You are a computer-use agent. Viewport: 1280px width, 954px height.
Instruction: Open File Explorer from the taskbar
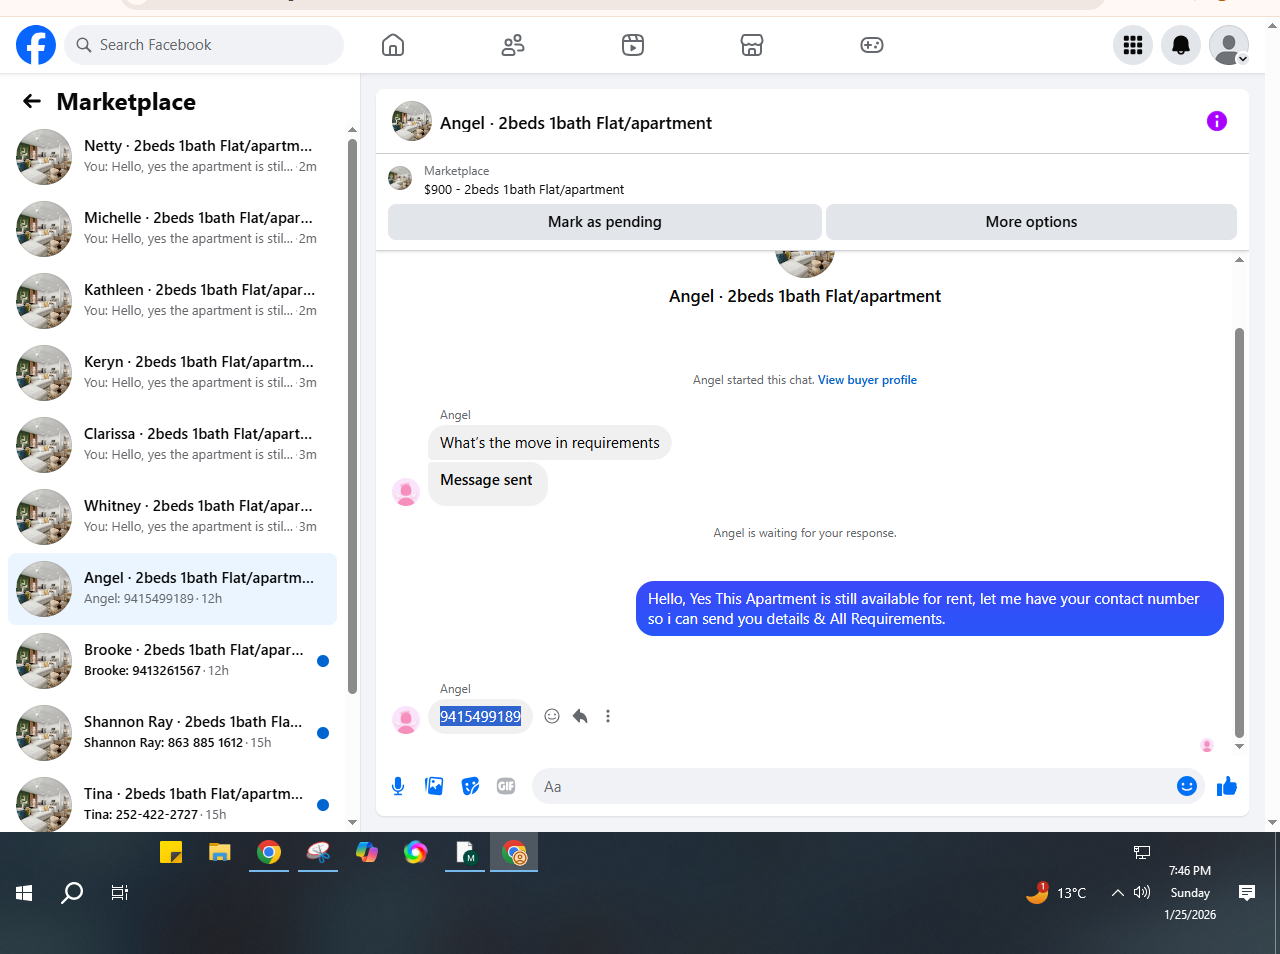(x=220, y=852)
